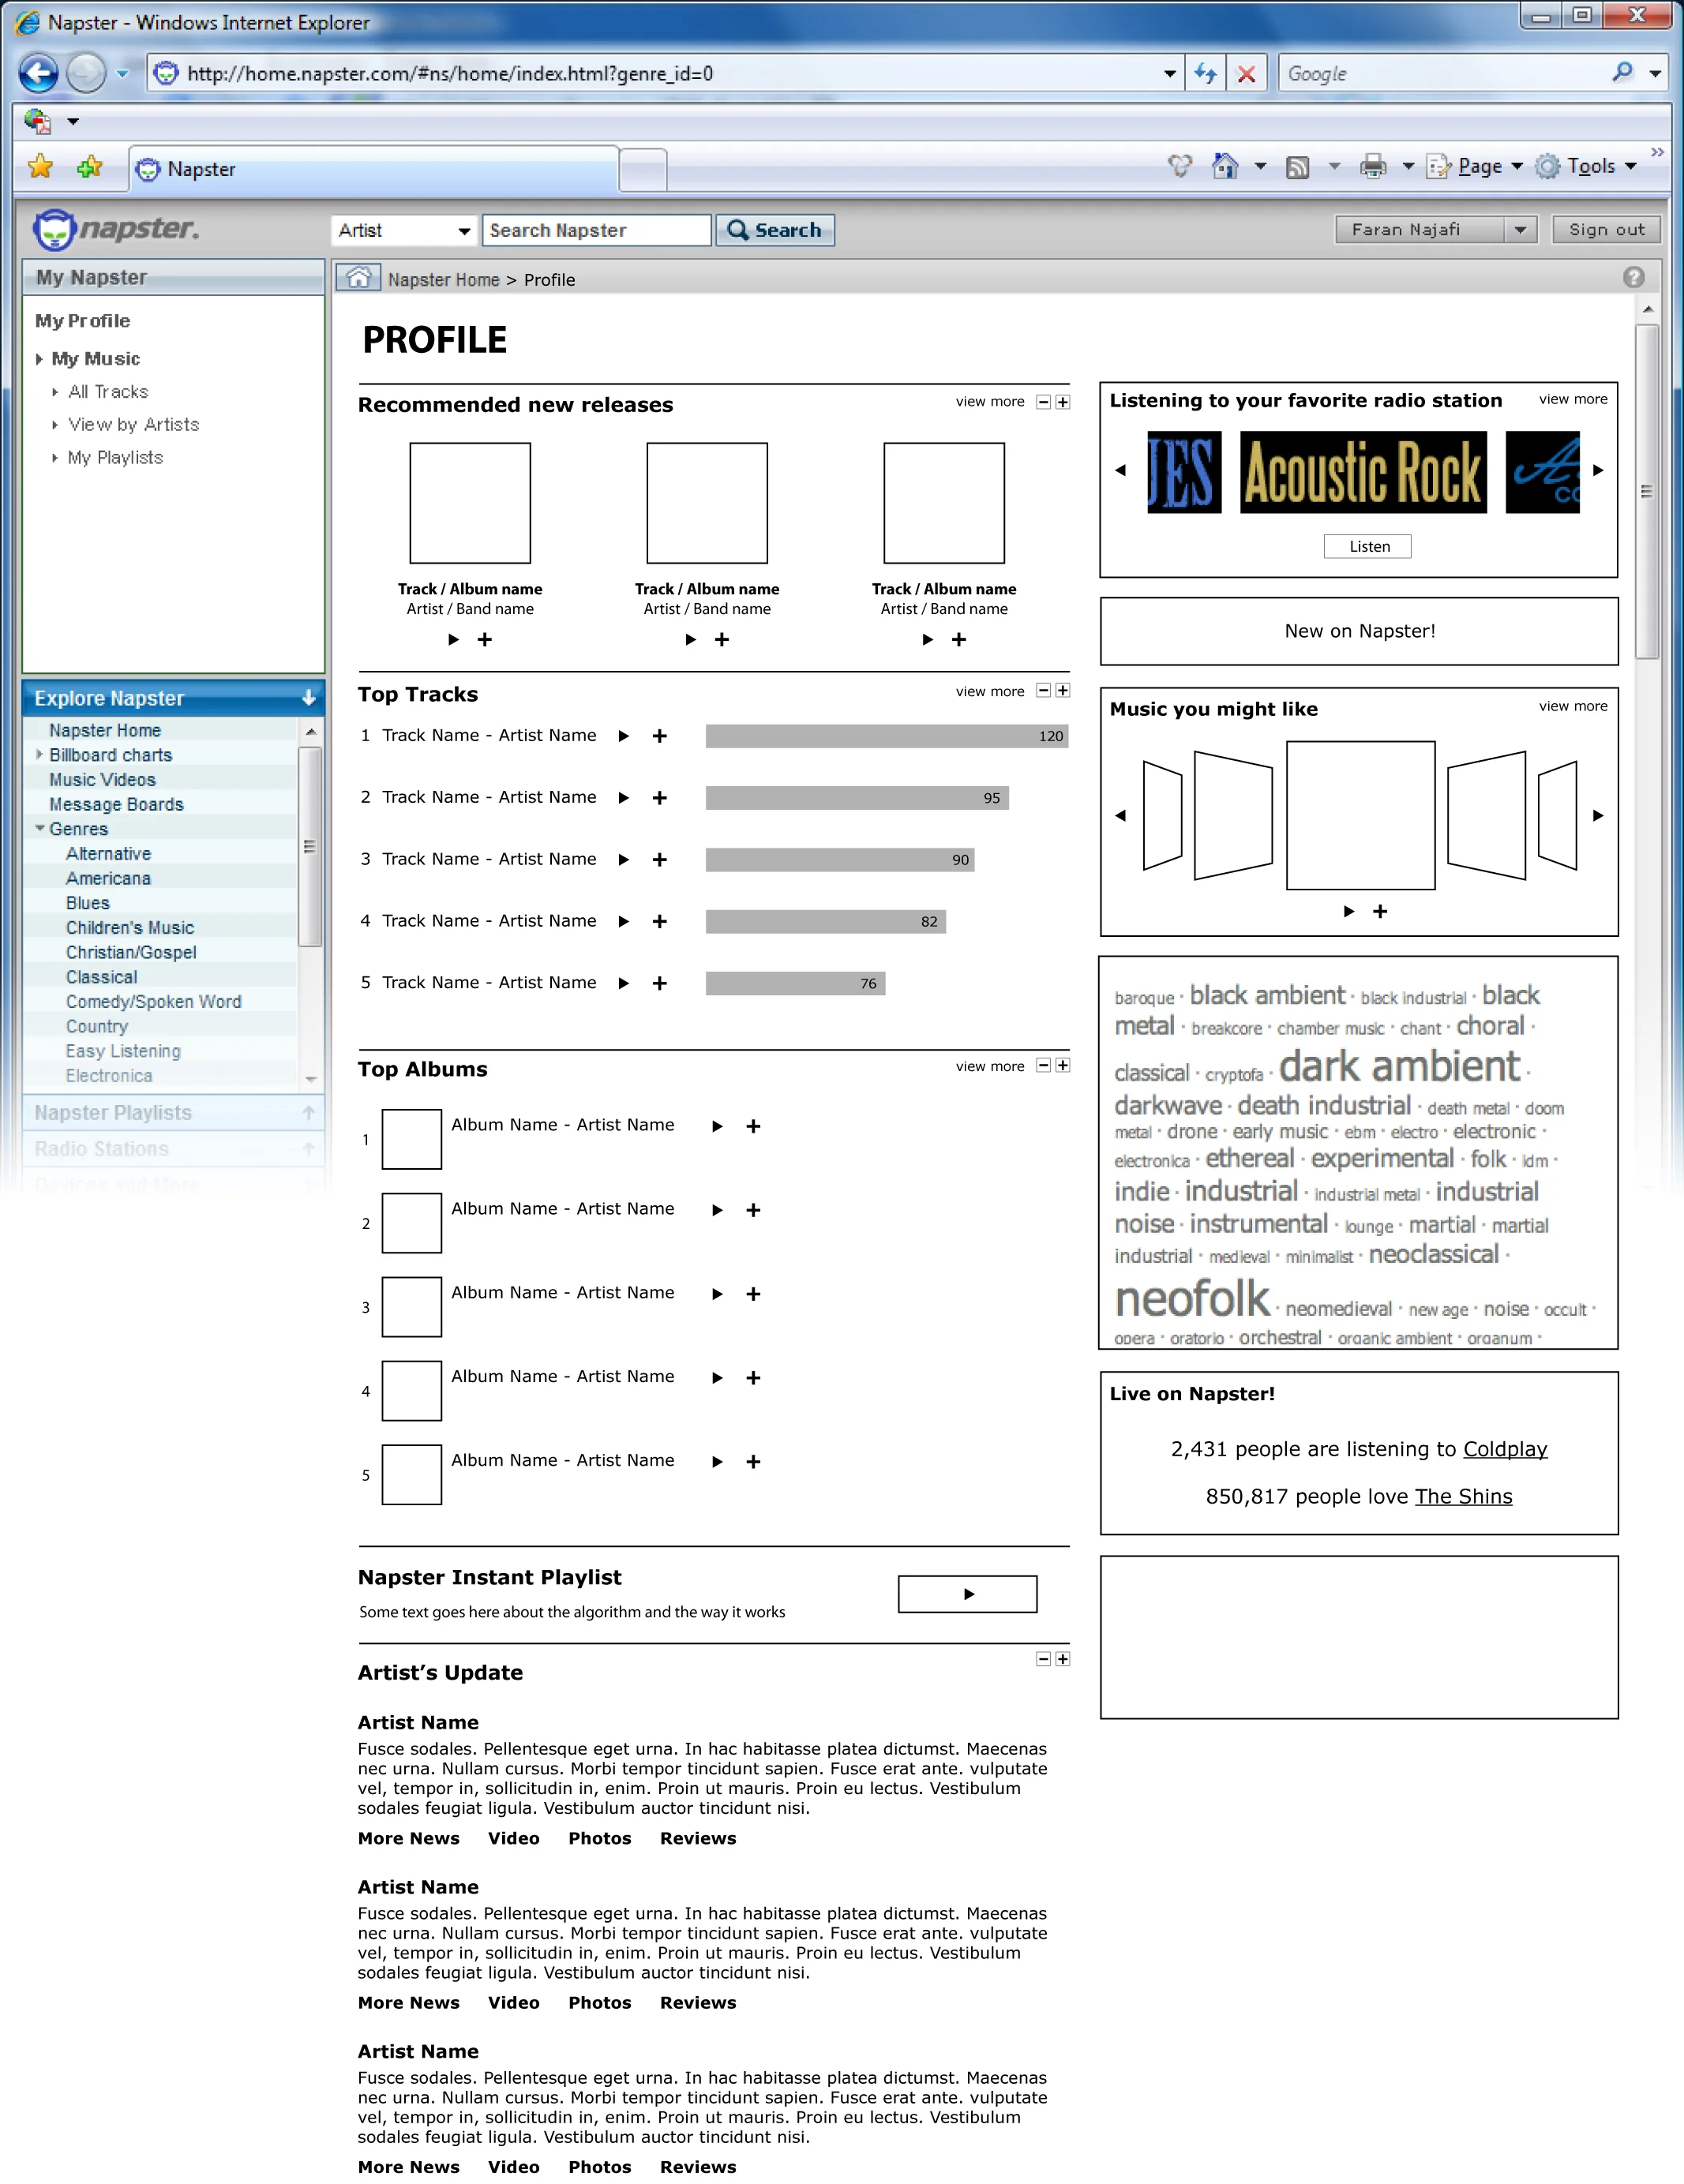The height and width of the screenshot is (2184, 1684).
Task: Click the Sign out button
Action: point(1606,229)
